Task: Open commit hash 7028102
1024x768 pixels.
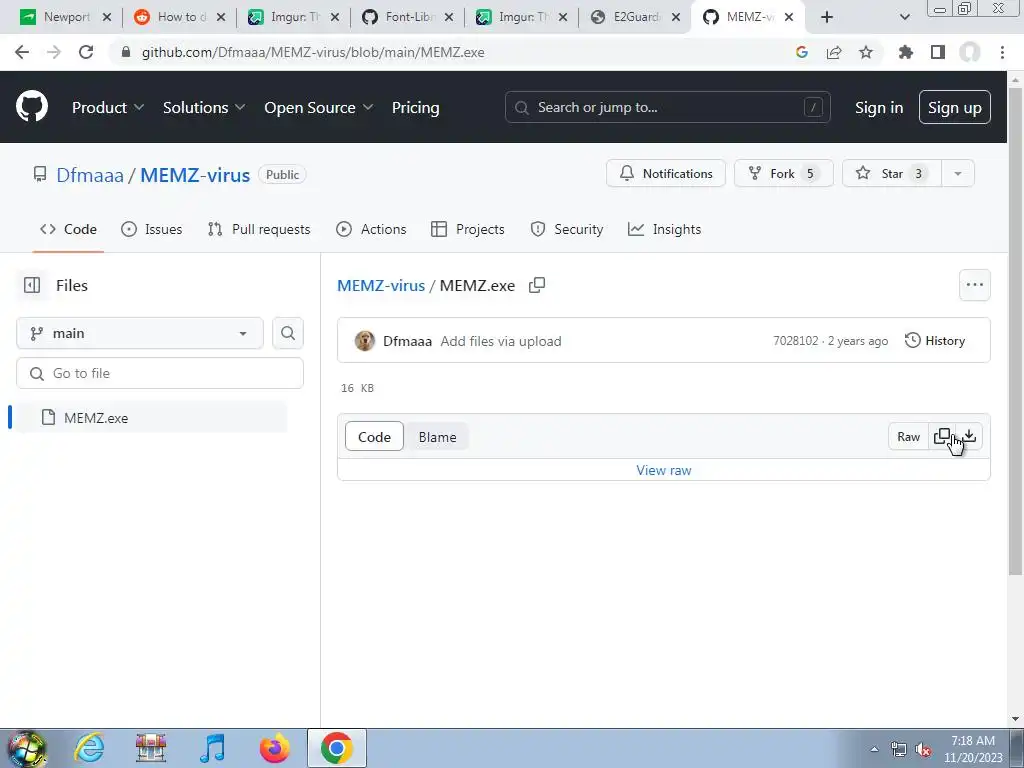Action: tap(795, 341)
